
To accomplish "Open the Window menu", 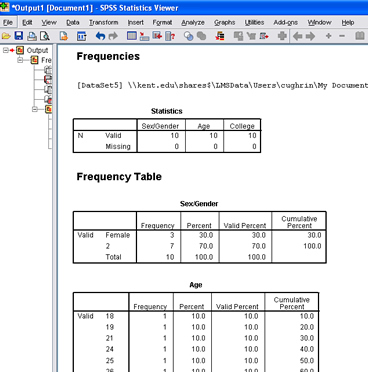I will click(319, 22).
